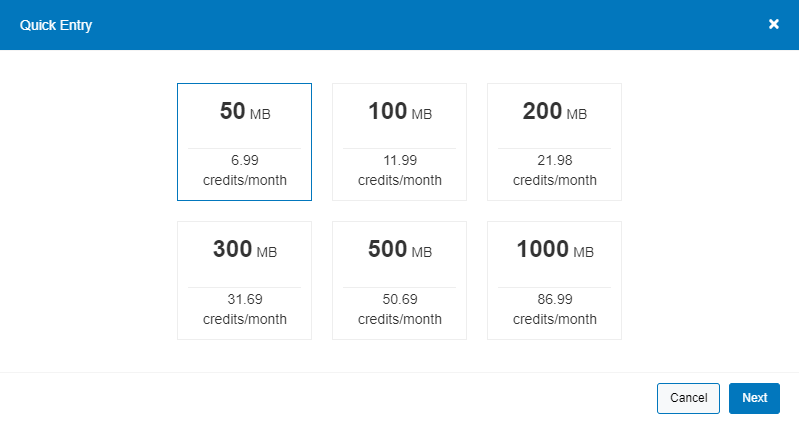
Task: Choose the 500 MB plan tile
Action: coord(400,280)
